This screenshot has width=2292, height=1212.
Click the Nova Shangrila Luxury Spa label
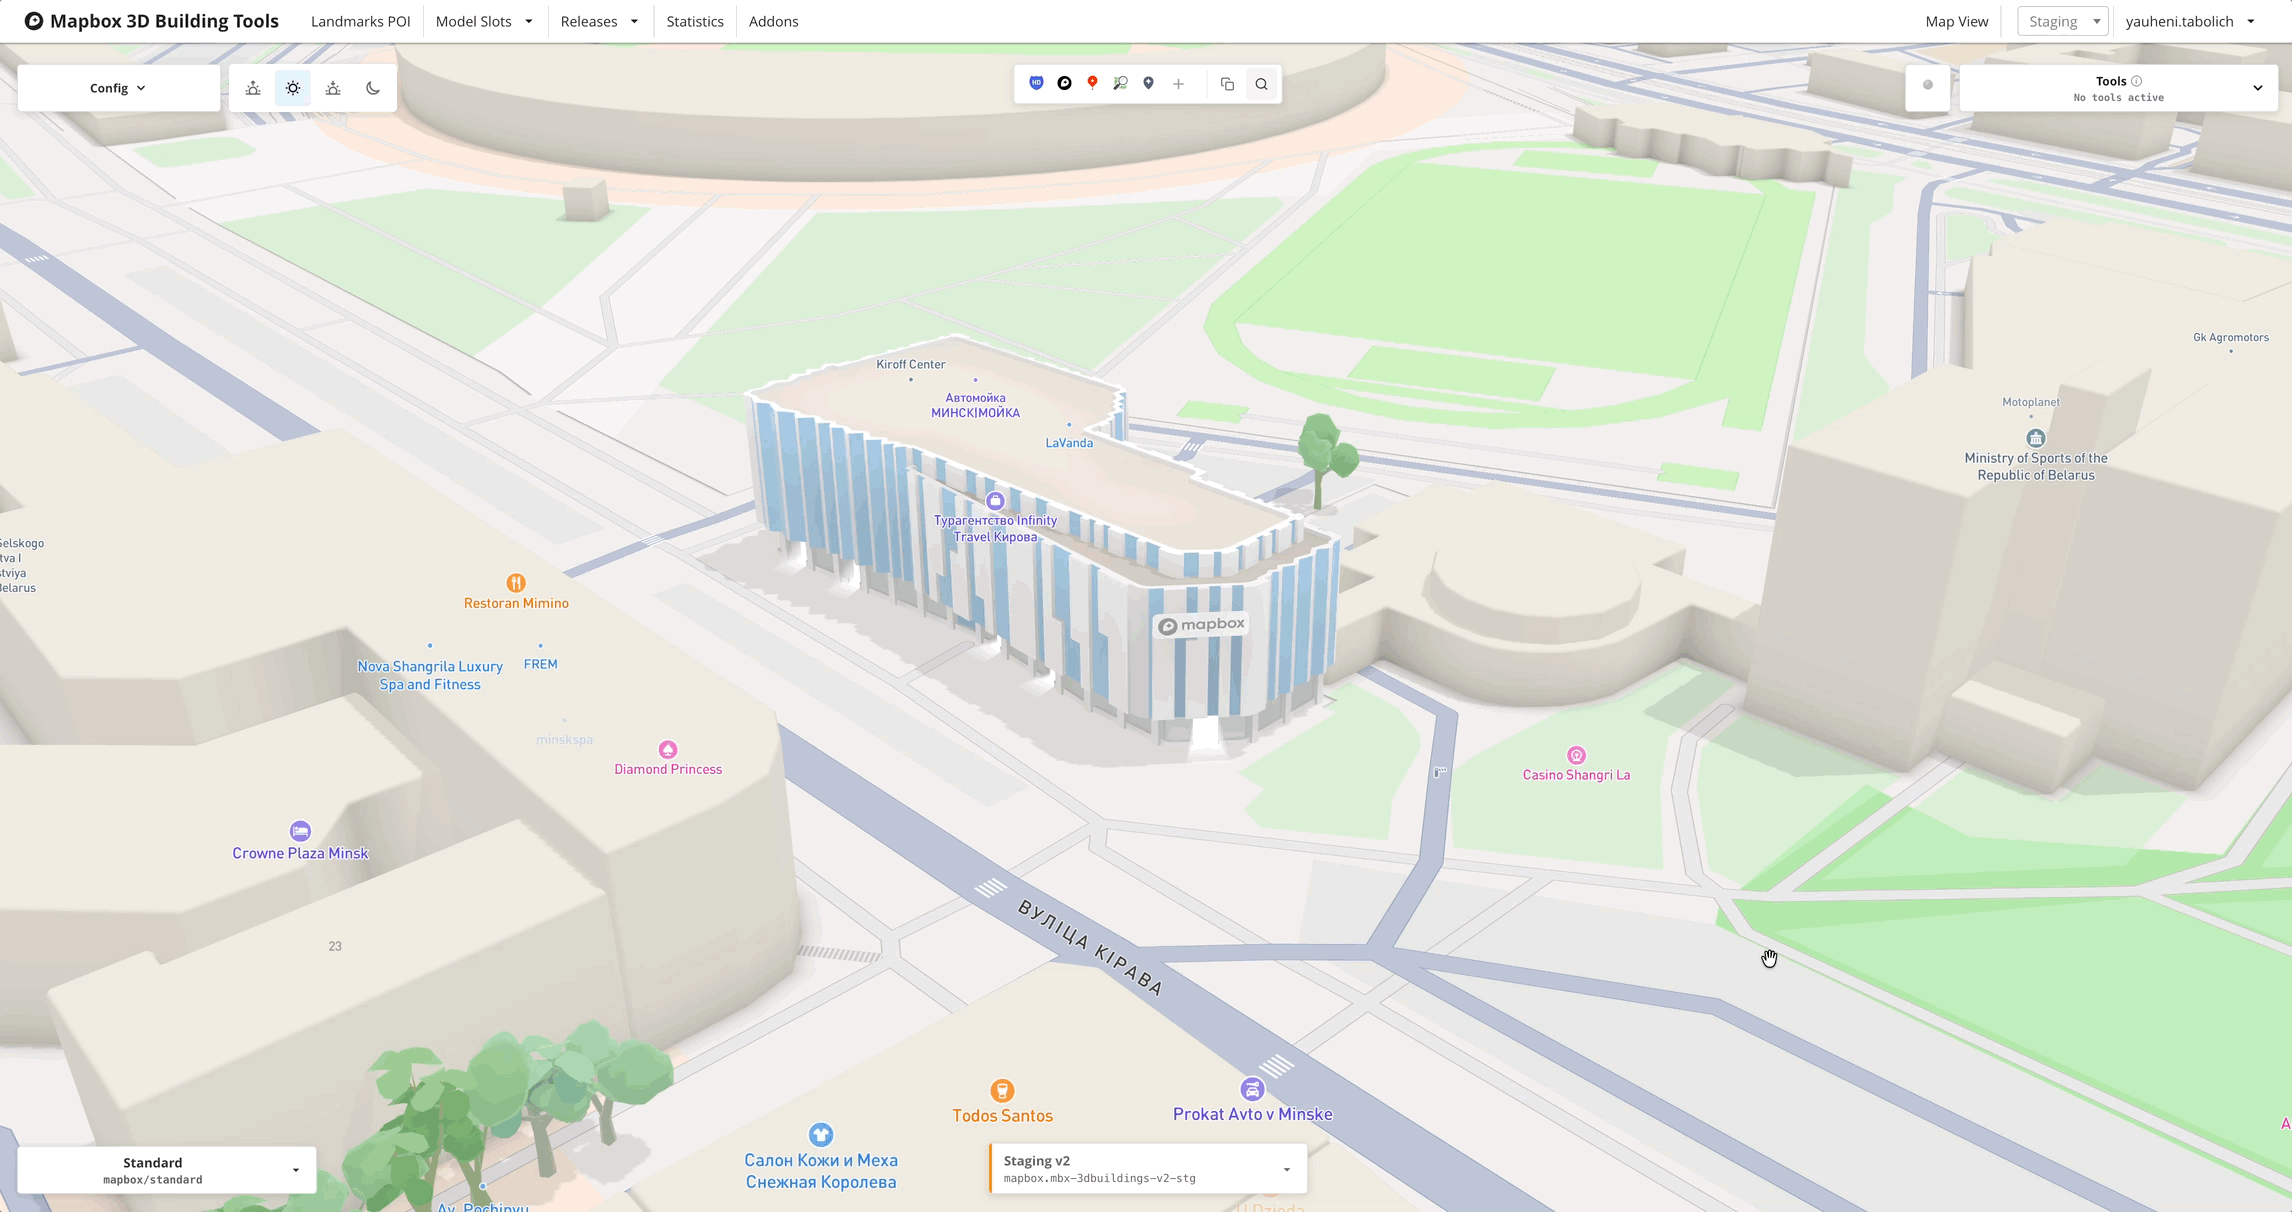[430, 675]
